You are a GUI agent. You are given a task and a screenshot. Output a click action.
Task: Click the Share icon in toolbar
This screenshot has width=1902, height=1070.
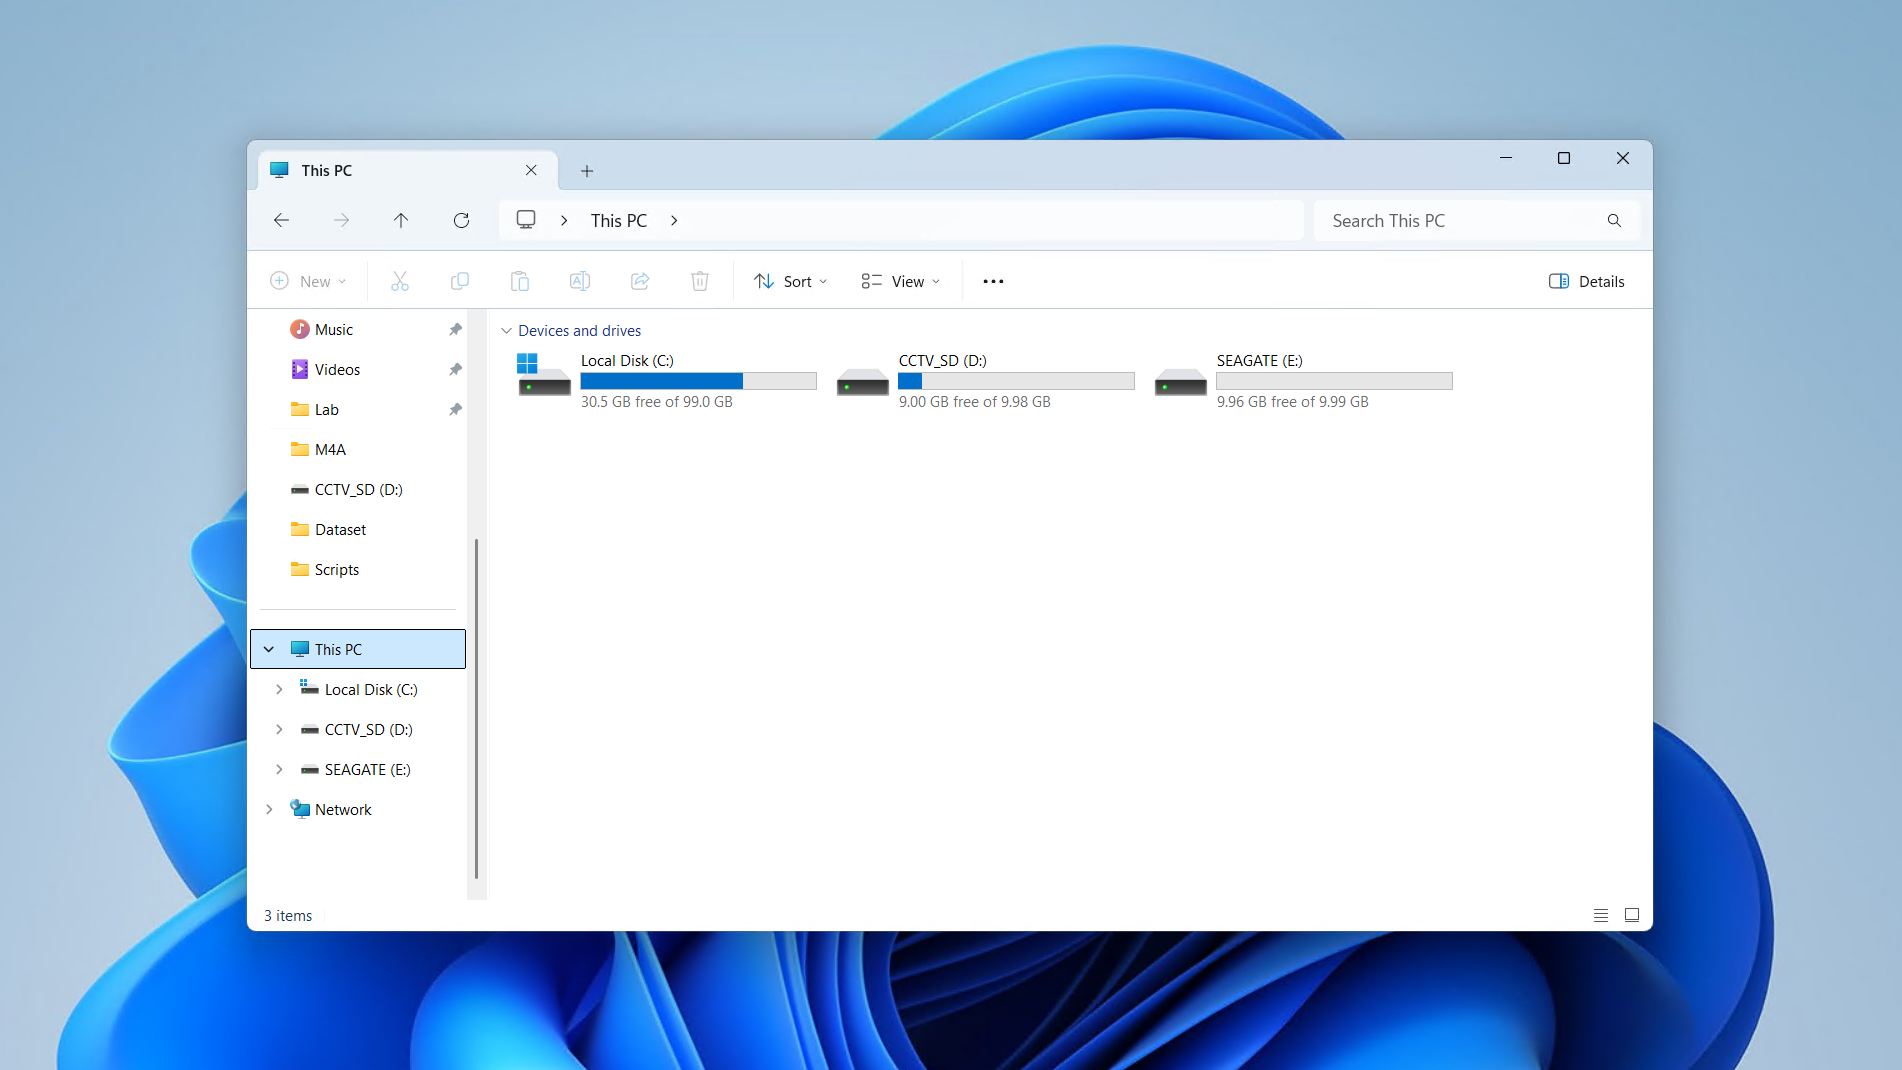pos(640,281)
